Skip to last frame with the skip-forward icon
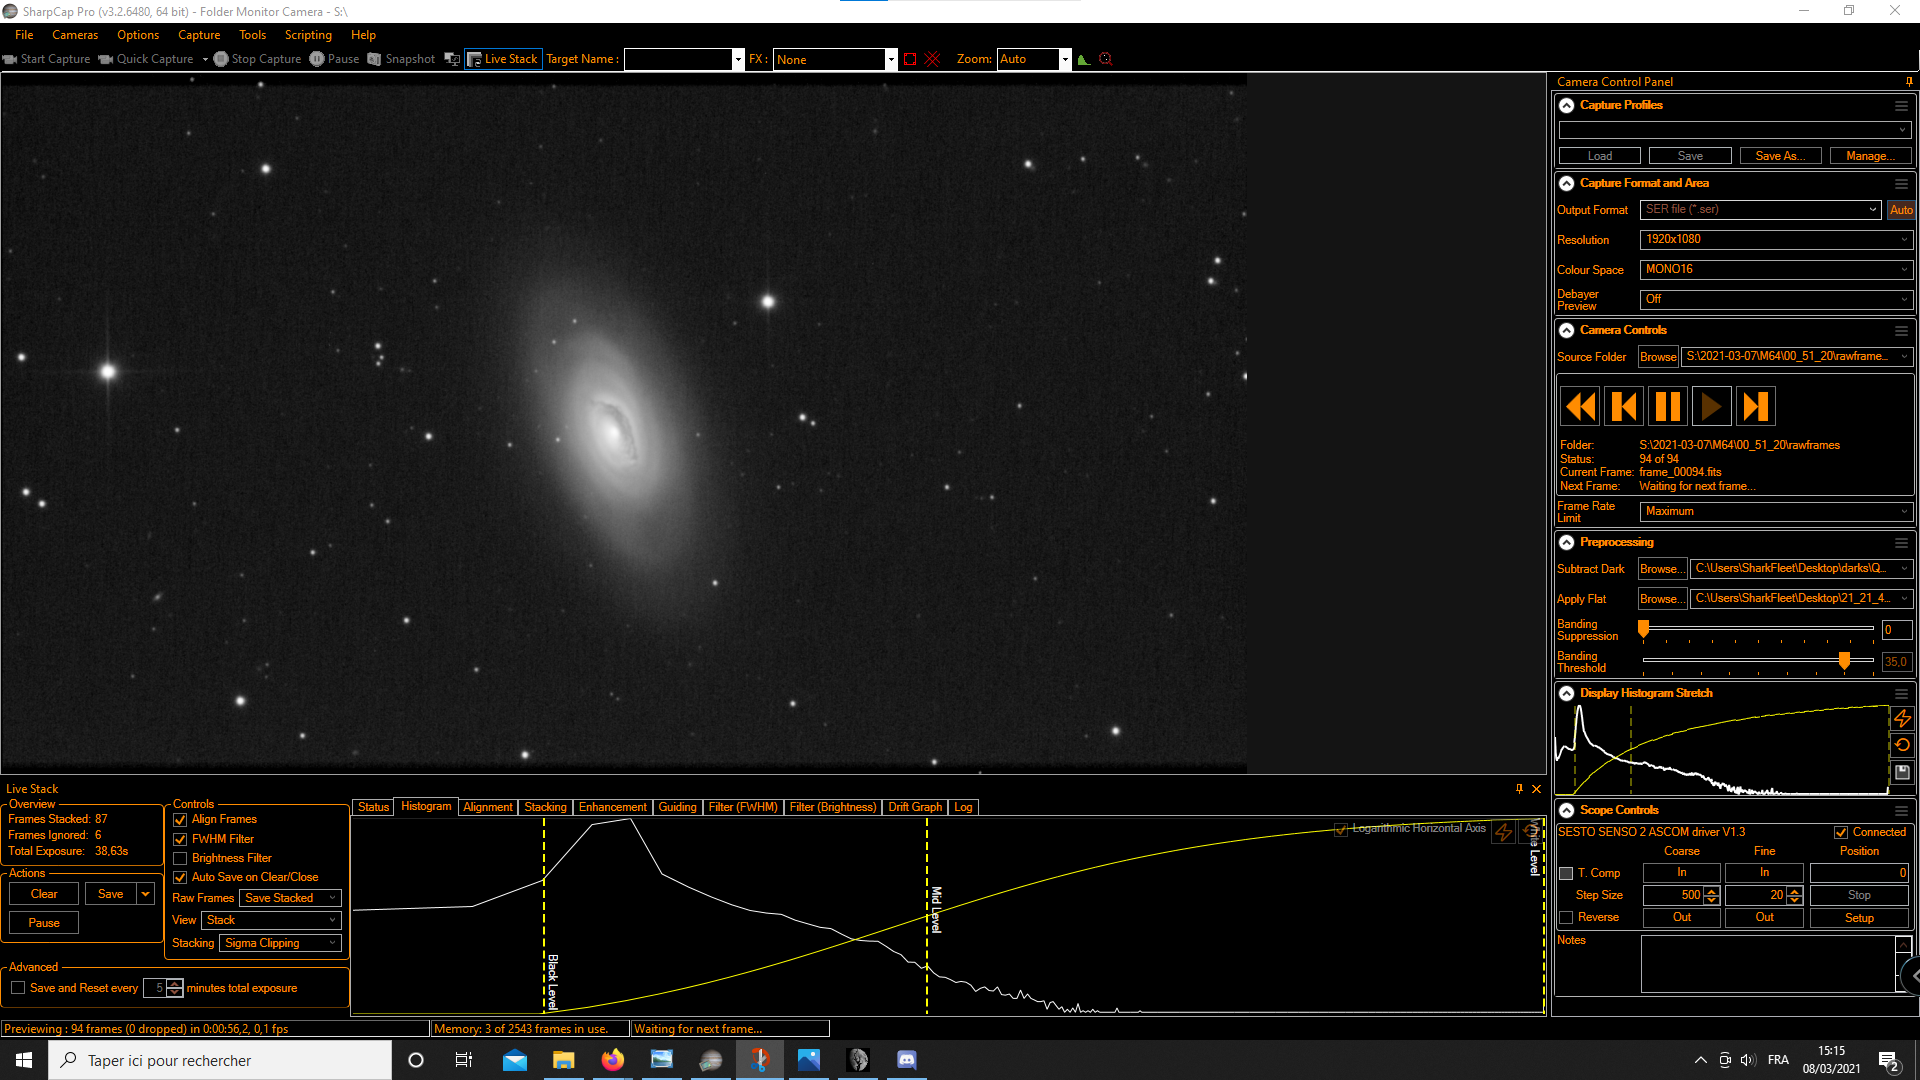The height and width of the screenshot is (1080, 1920). click(1755, 407)
